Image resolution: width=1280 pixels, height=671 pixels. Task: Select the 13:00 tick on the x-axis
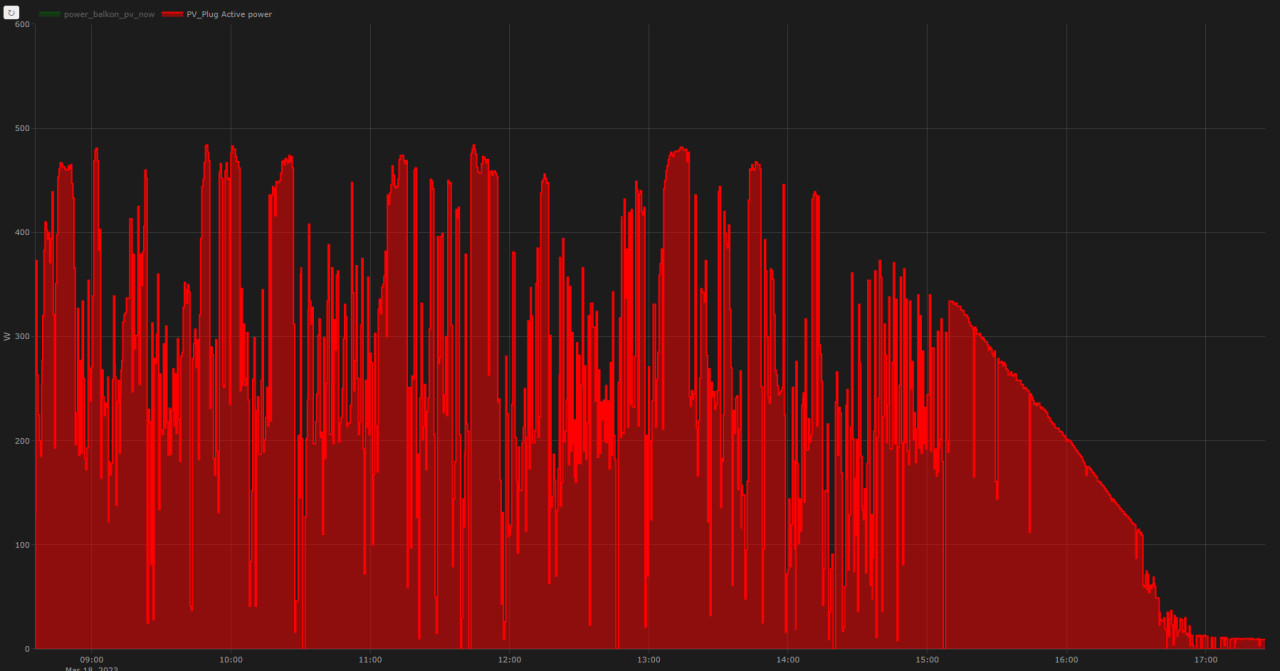648,660
